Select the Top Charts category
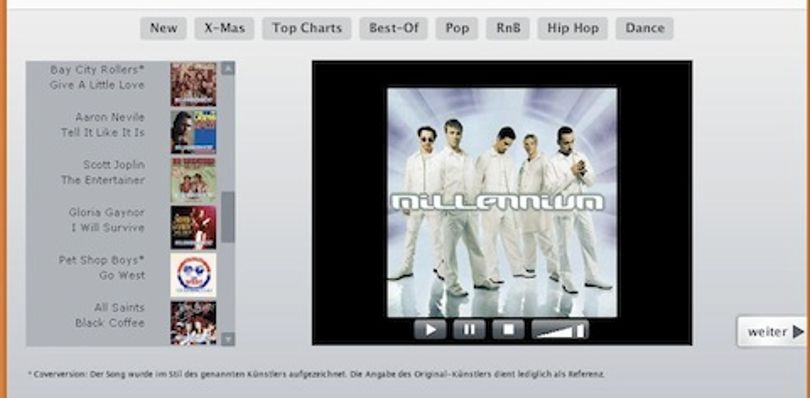Screen dimensions: 810x398 click(x=307, y=28)
